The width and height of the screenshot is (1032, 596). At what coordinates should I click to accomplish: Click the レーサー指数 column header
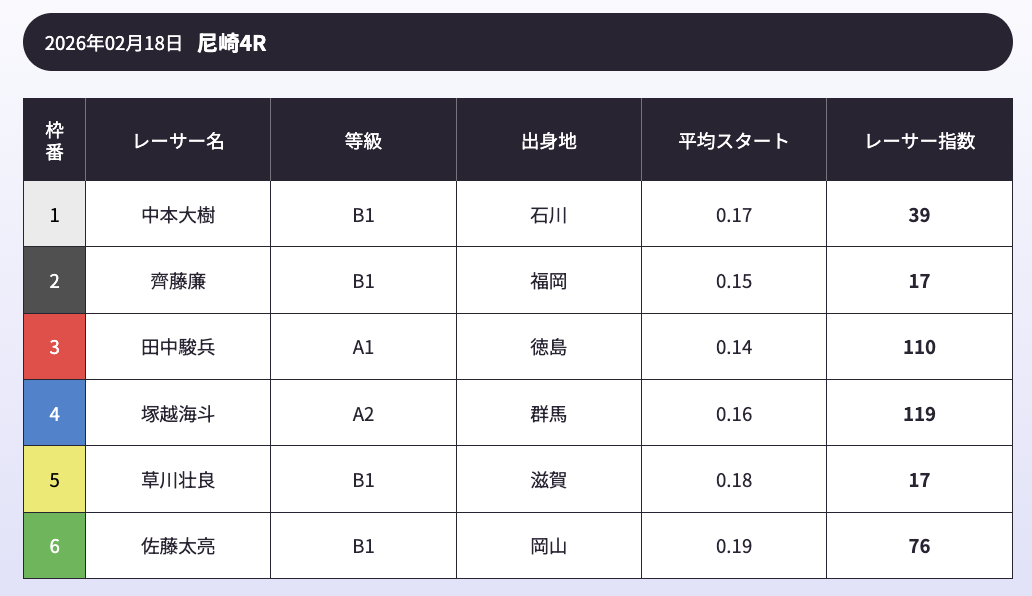919,141
